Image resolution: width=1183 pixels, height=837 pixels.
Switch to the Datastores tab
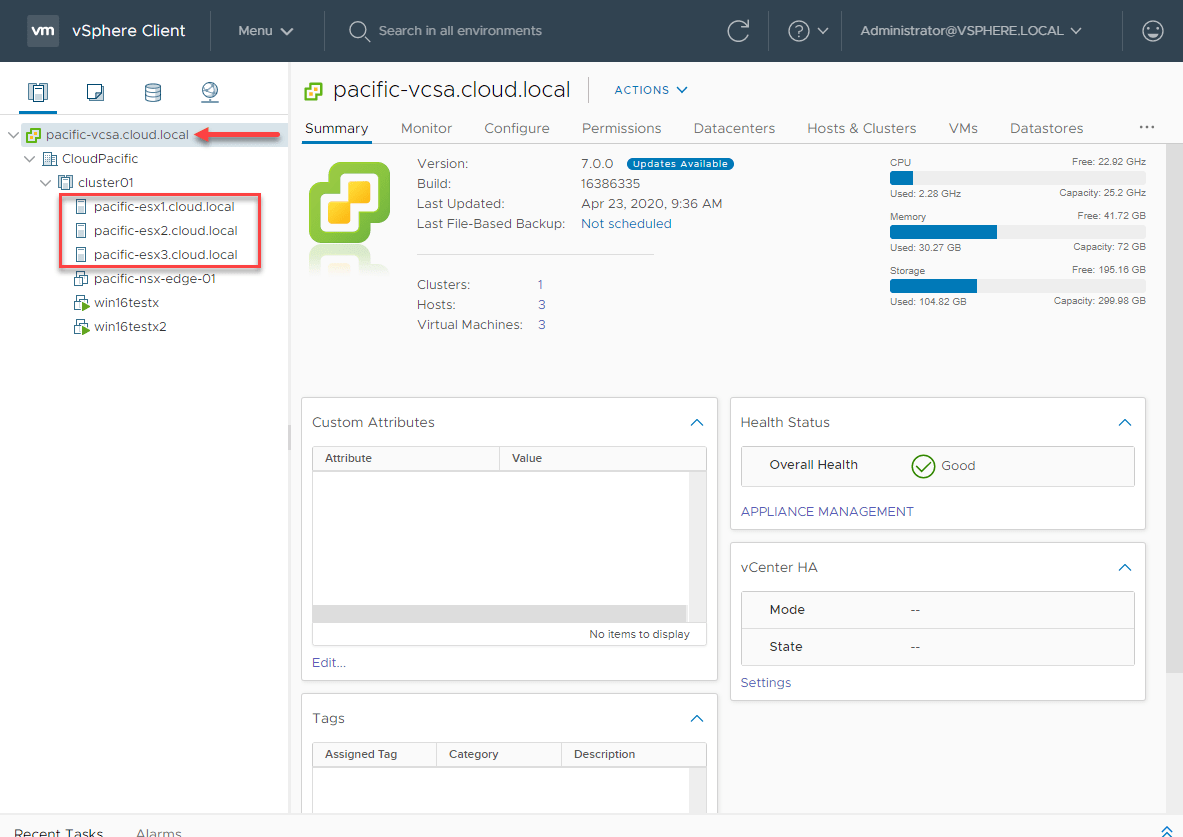click(1046, 128)
